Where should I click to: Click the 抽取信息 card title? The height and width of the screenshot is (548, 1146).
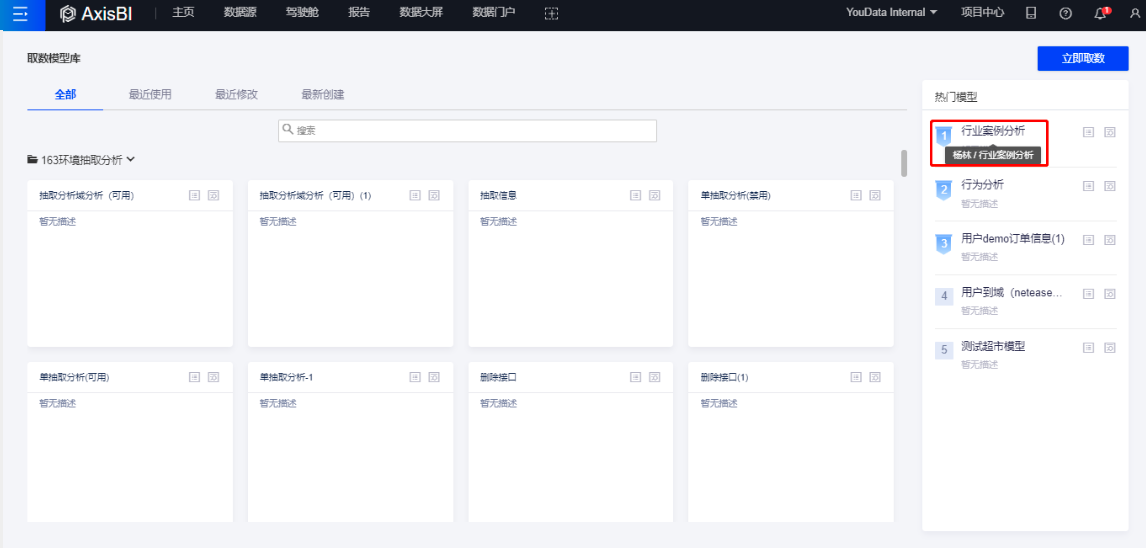coord(498,196)
